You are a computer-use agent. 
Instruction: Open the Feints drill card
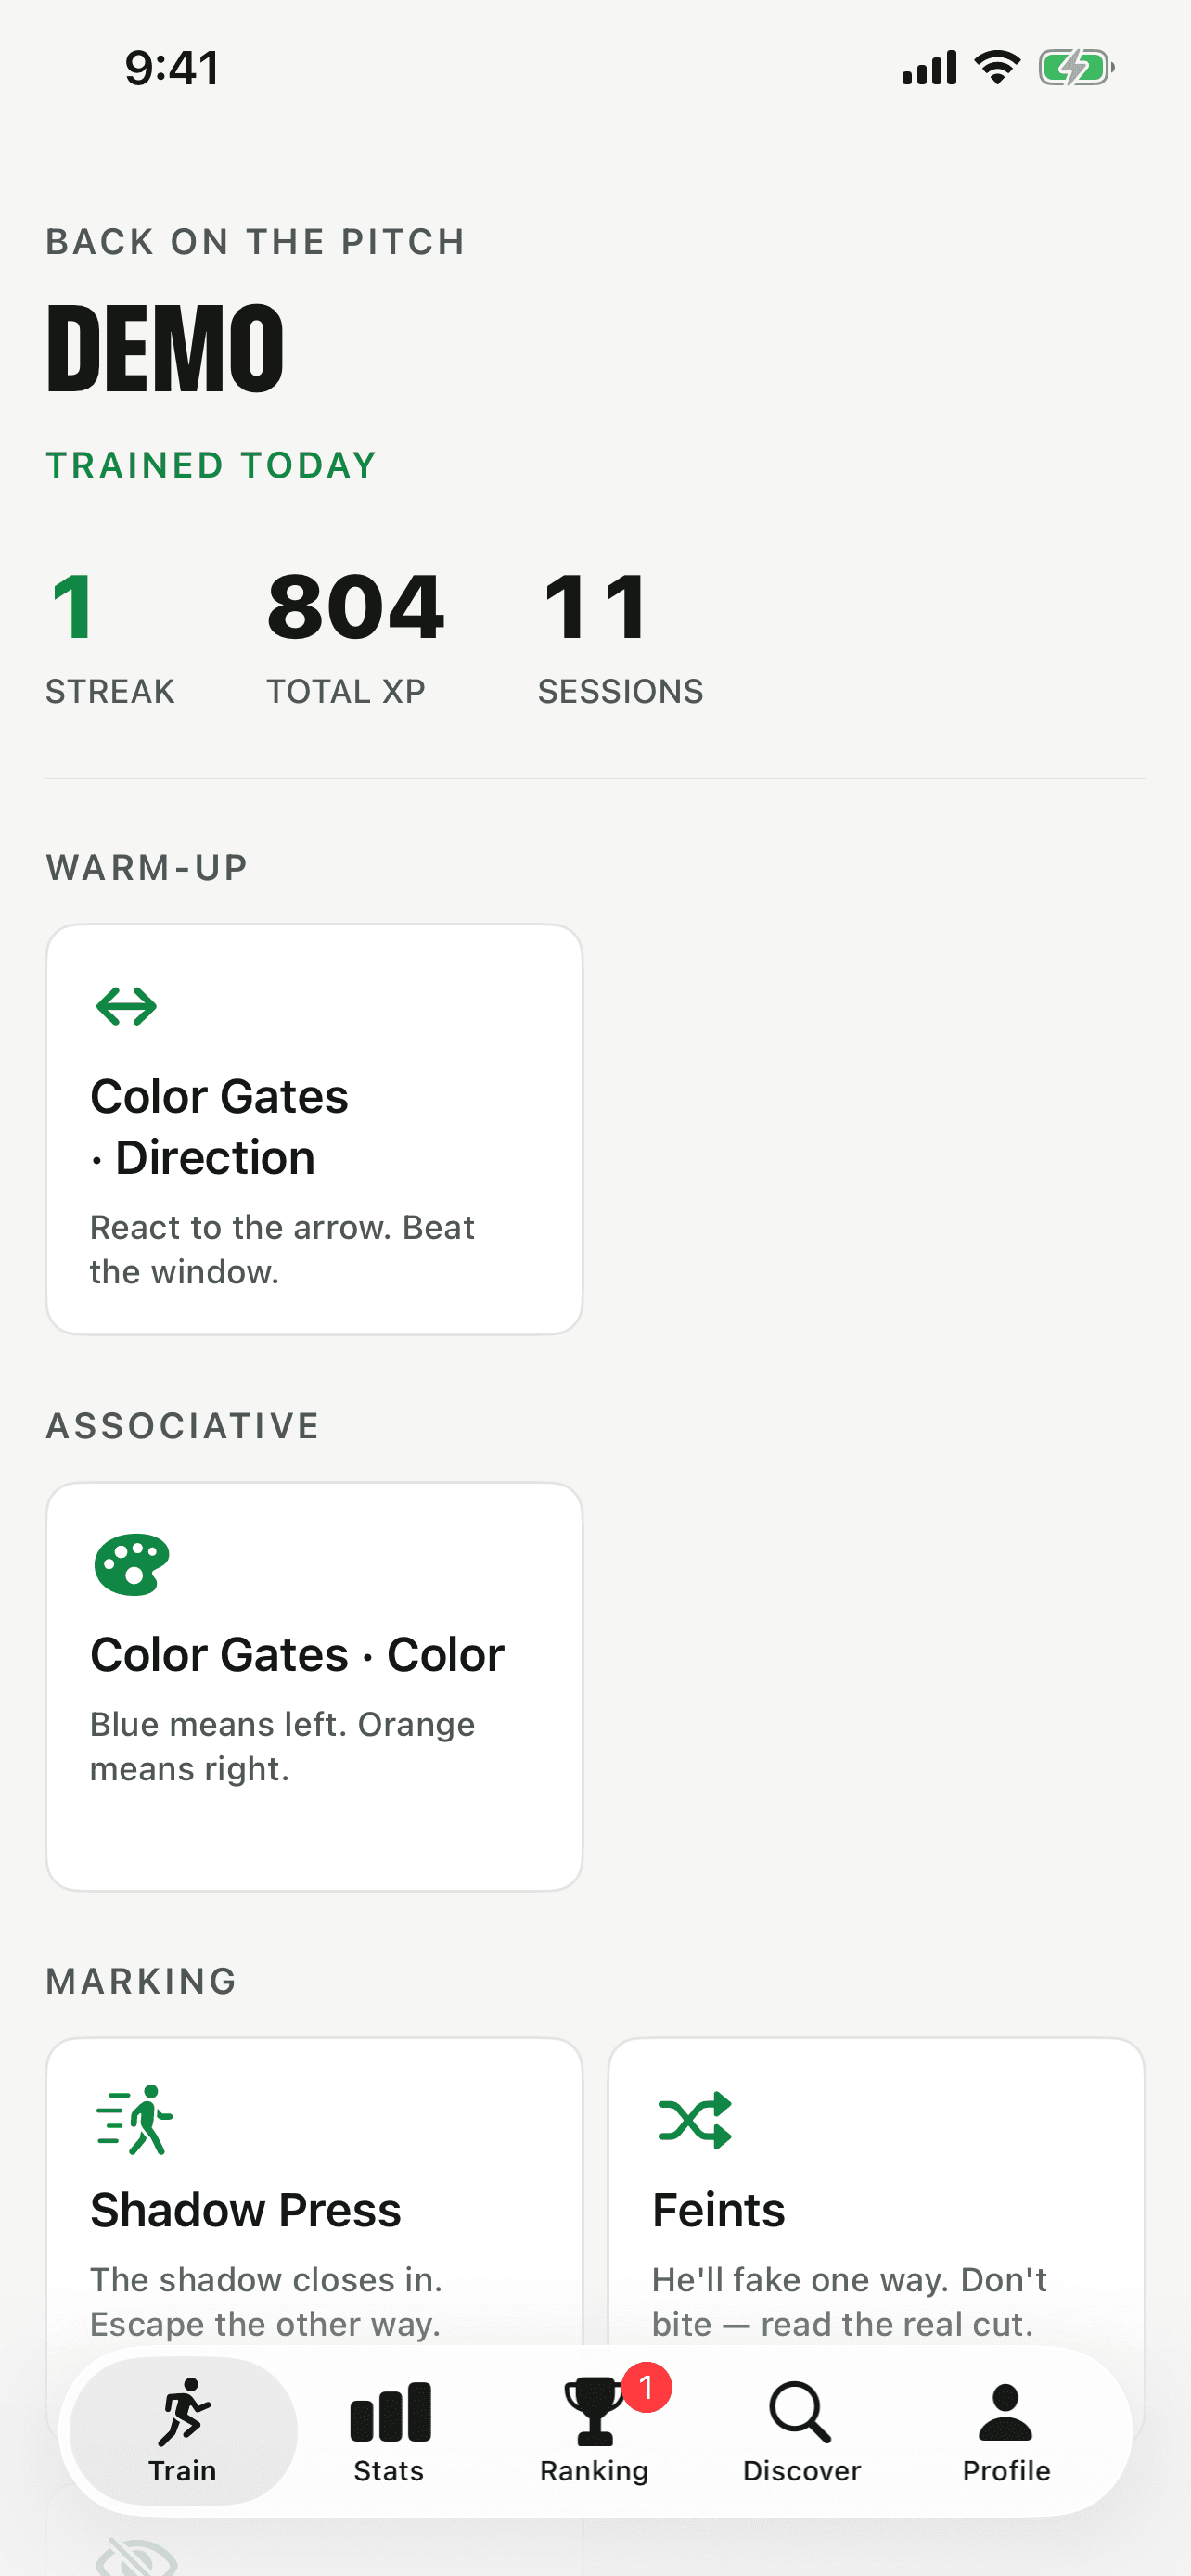pos(876,2190)
